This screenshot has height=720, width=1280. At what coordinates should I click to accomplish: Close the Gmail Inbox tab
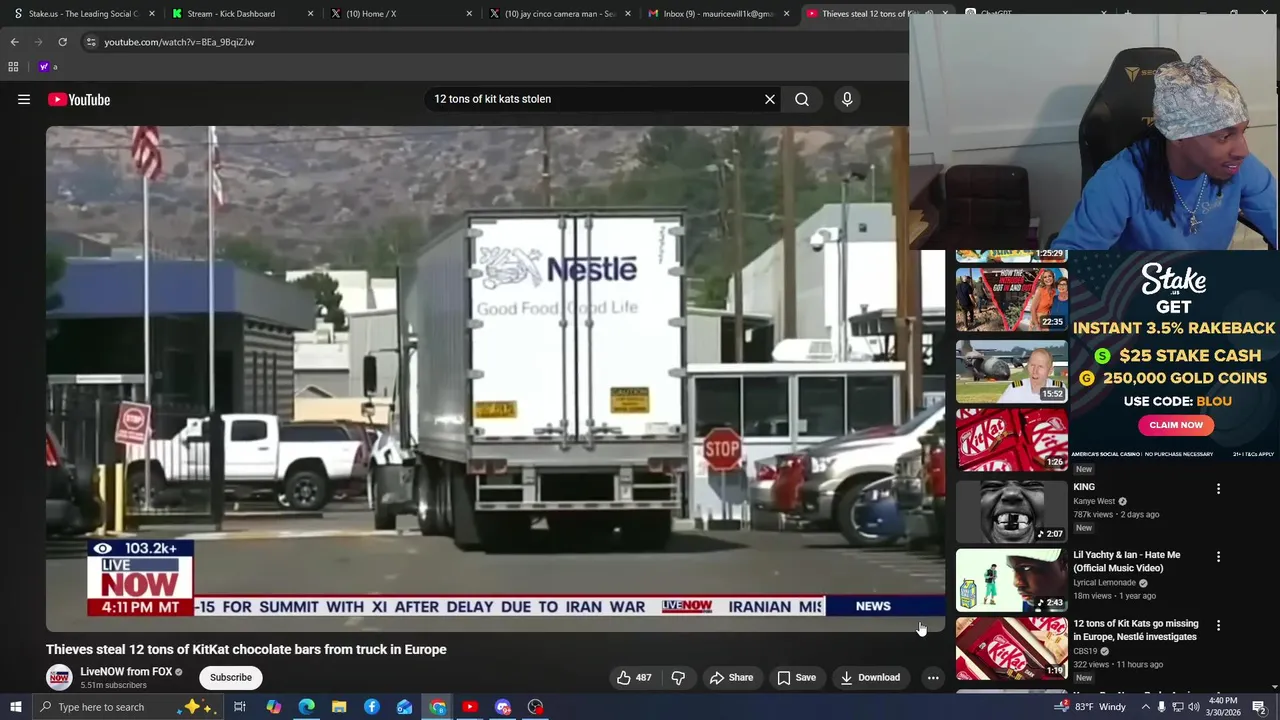786,14
